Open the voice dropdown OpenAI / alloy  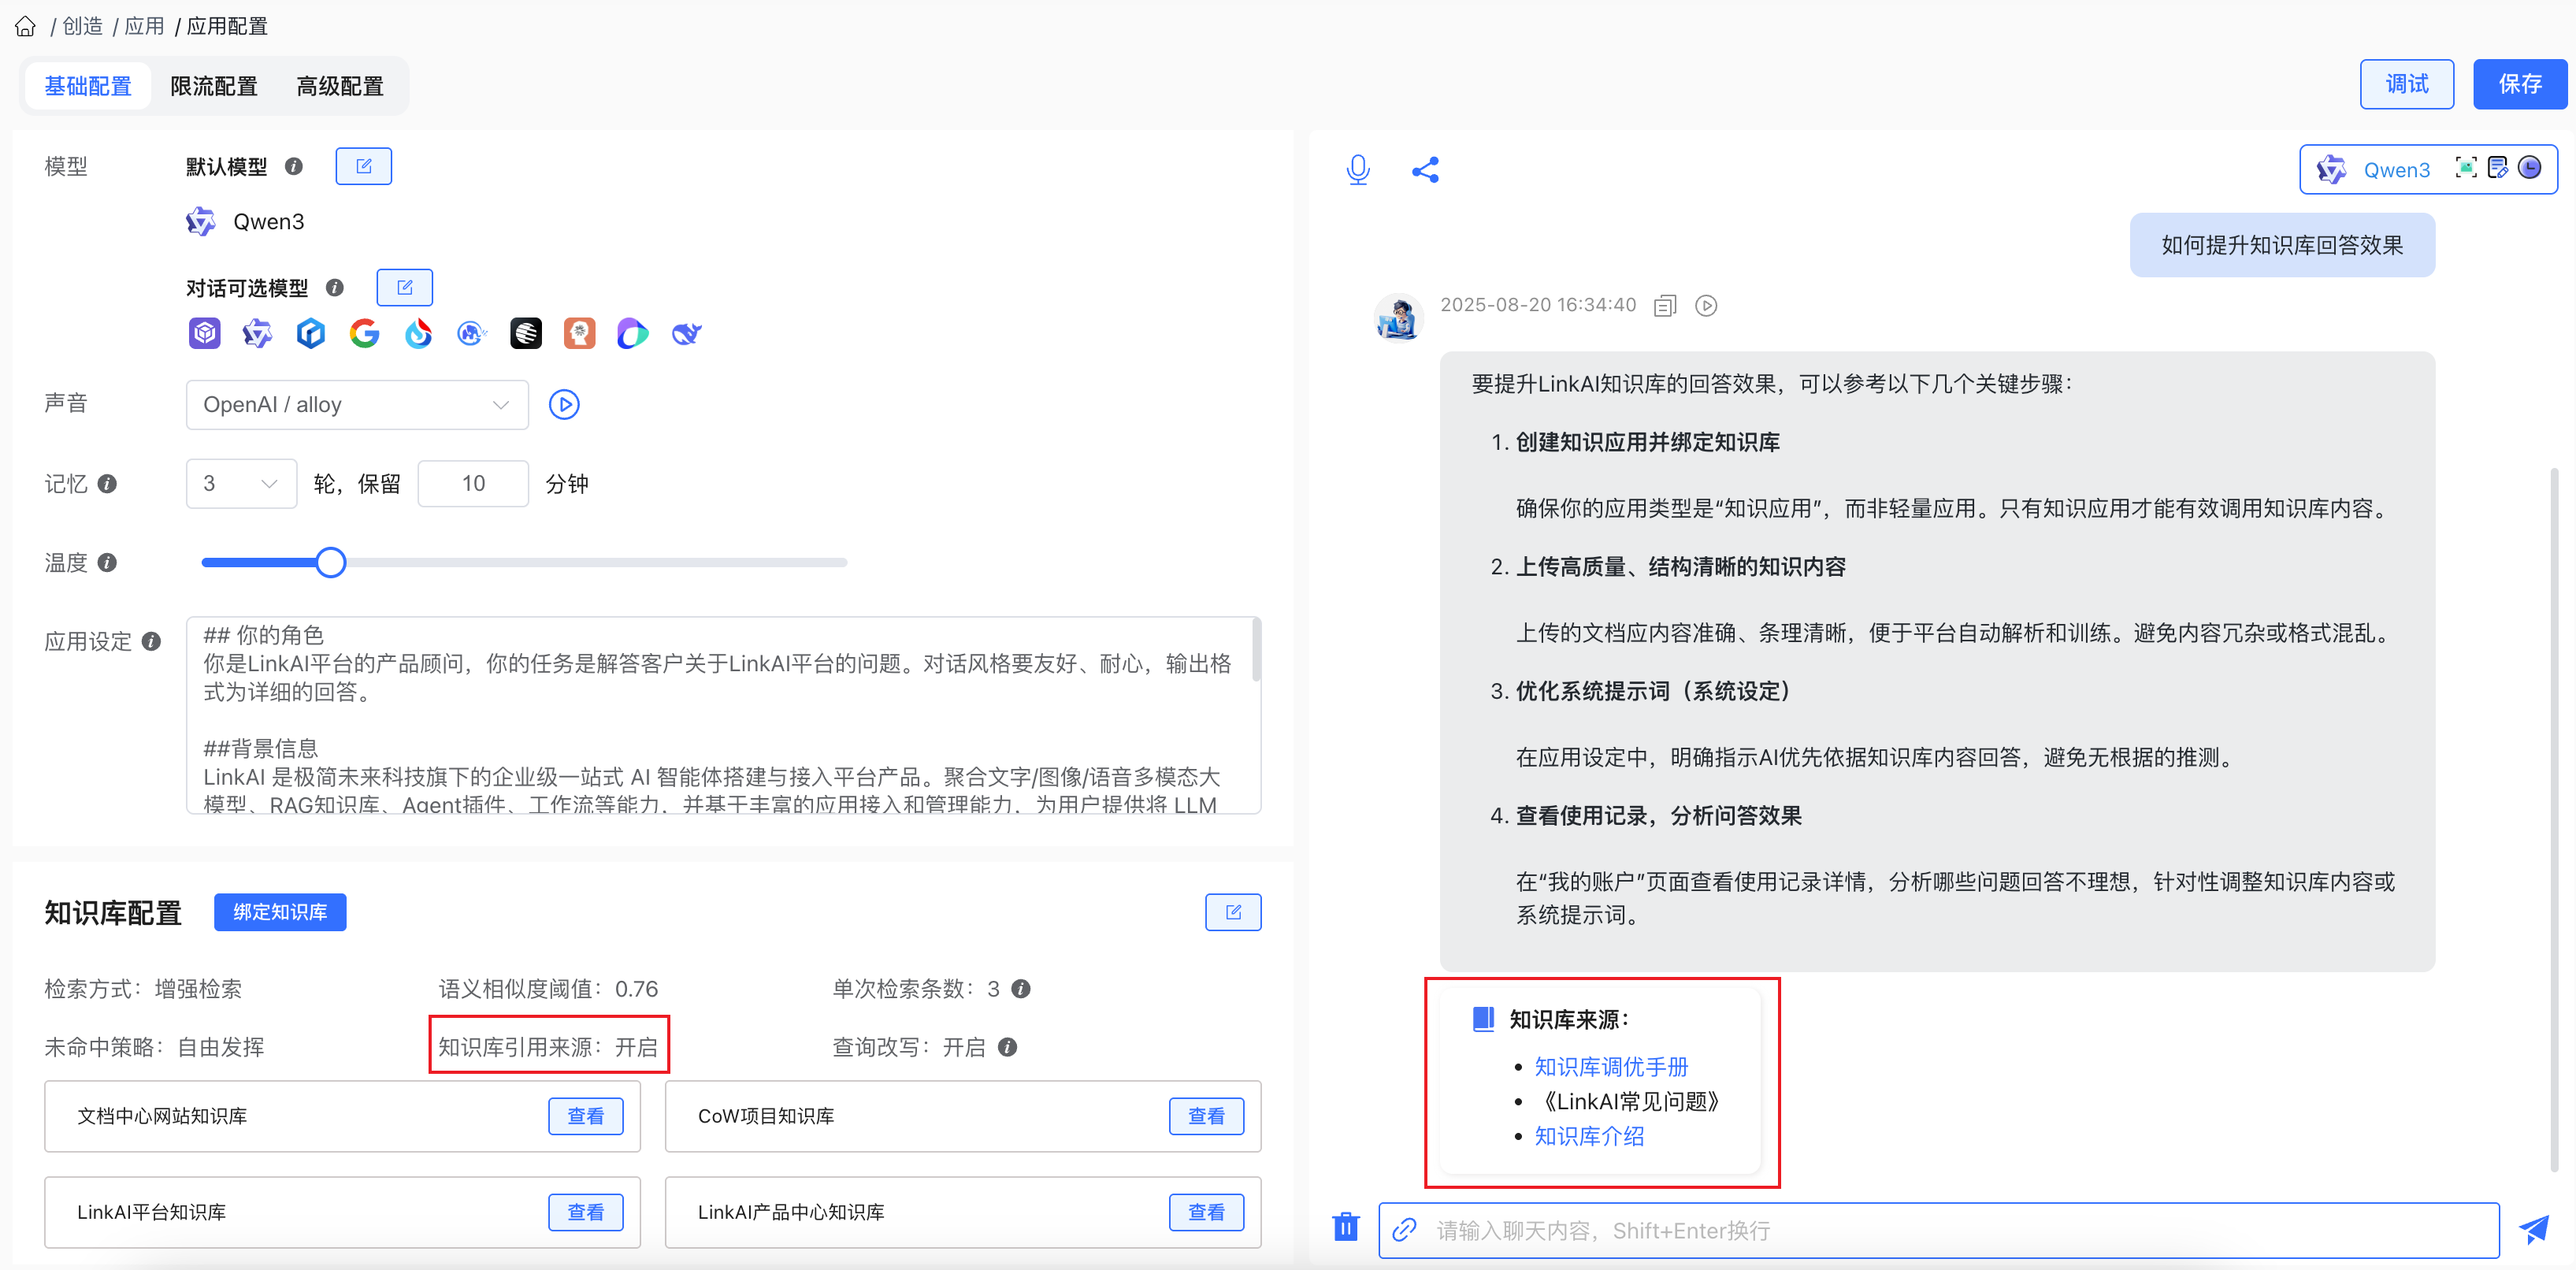tap(357, 405)
